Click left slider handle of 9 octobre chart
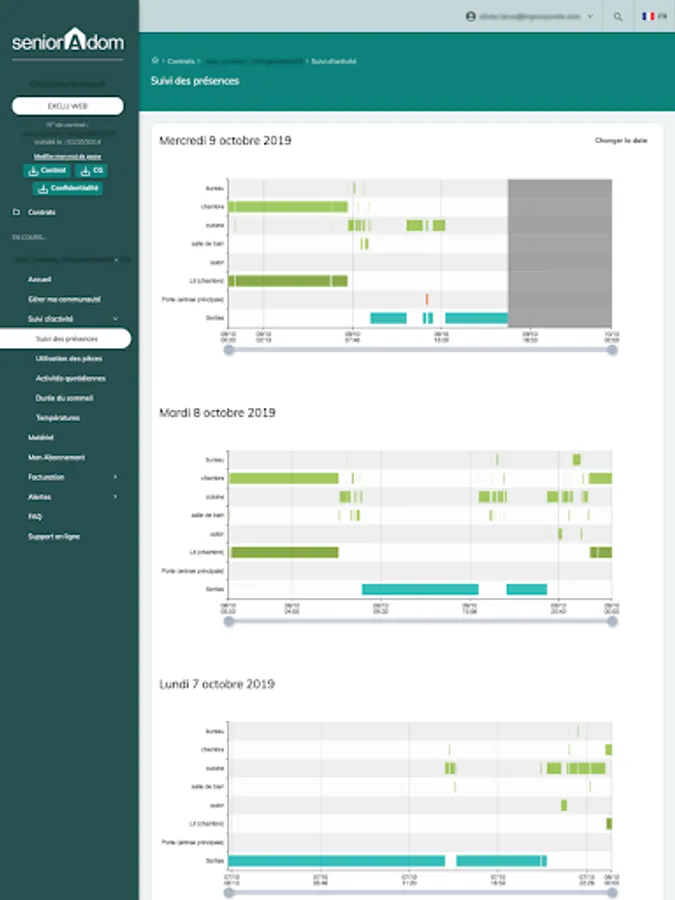This screenshot has width=675, height=900. coord(229,350)
